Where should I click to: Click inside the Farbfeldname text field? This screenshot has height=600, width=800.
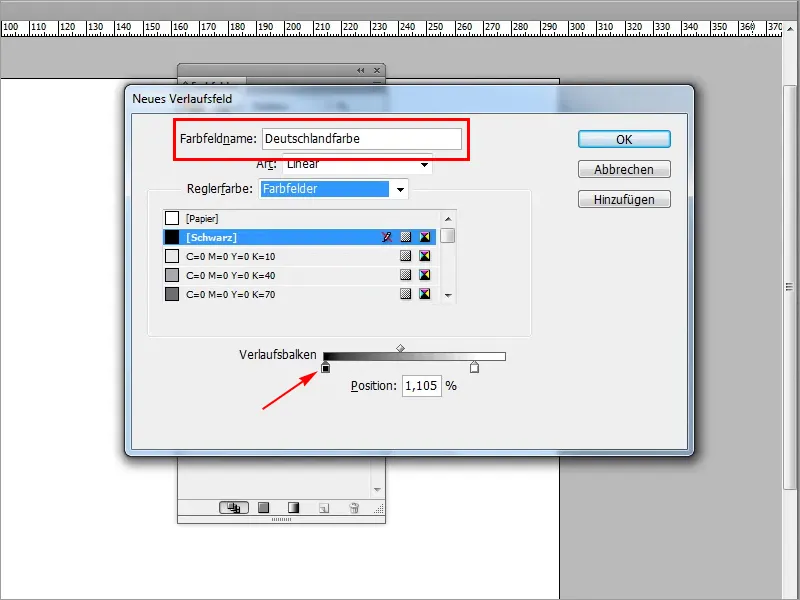pyautogui.click(x=360, y=139)
